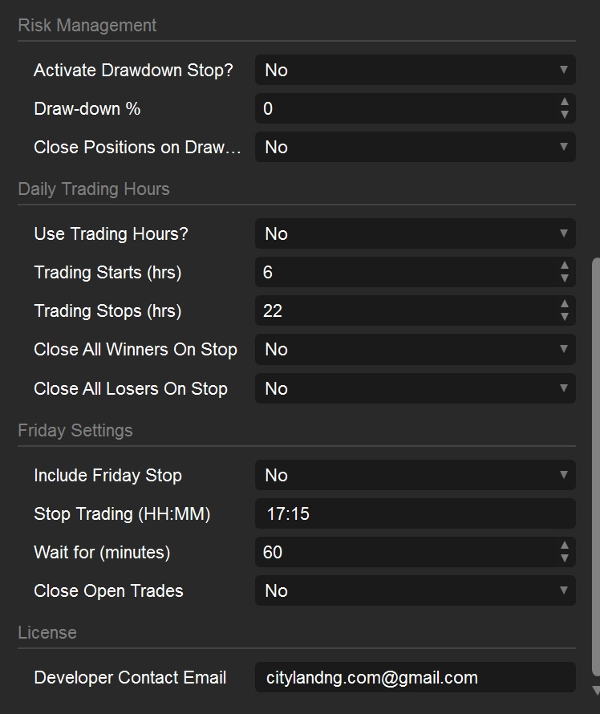Expand the Include Friday Stop dropdown

click(x=415, y=475)
